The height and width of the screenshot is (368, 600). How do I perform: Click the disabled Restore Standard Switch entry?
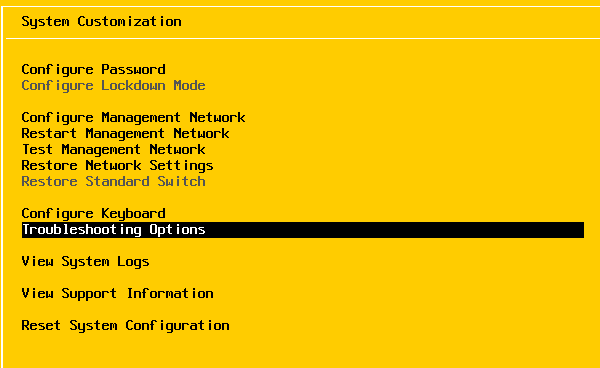[113, 182]
